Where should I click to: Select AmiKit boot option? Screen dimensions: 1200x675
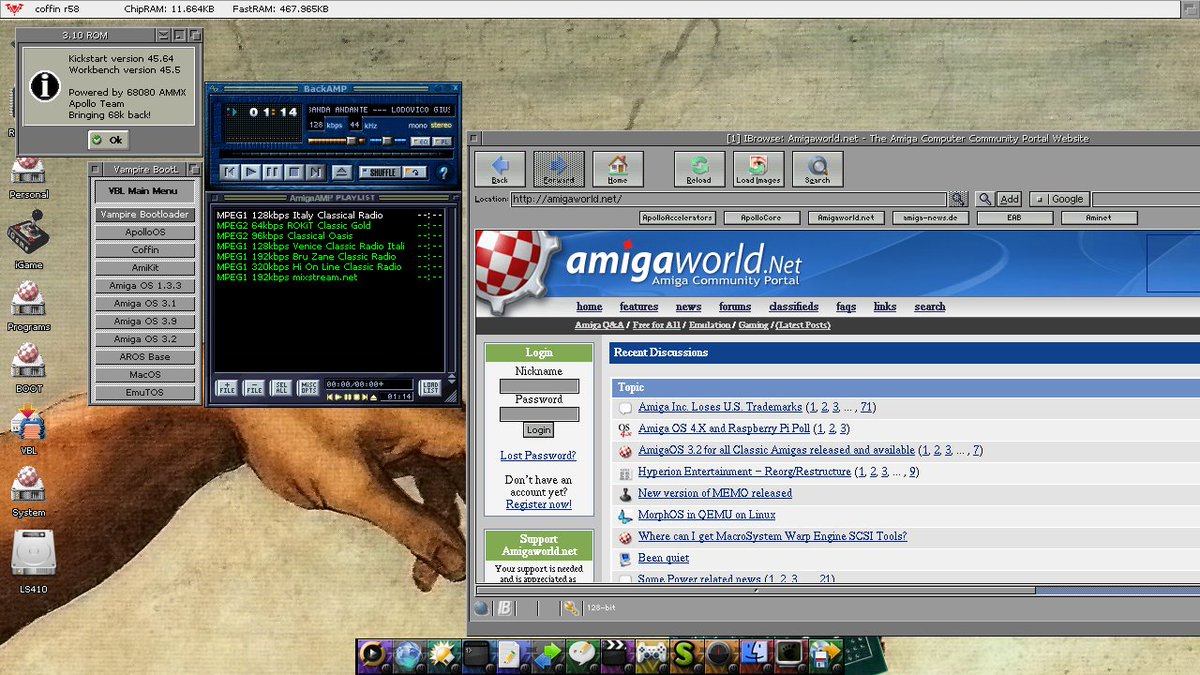point(145,268)
